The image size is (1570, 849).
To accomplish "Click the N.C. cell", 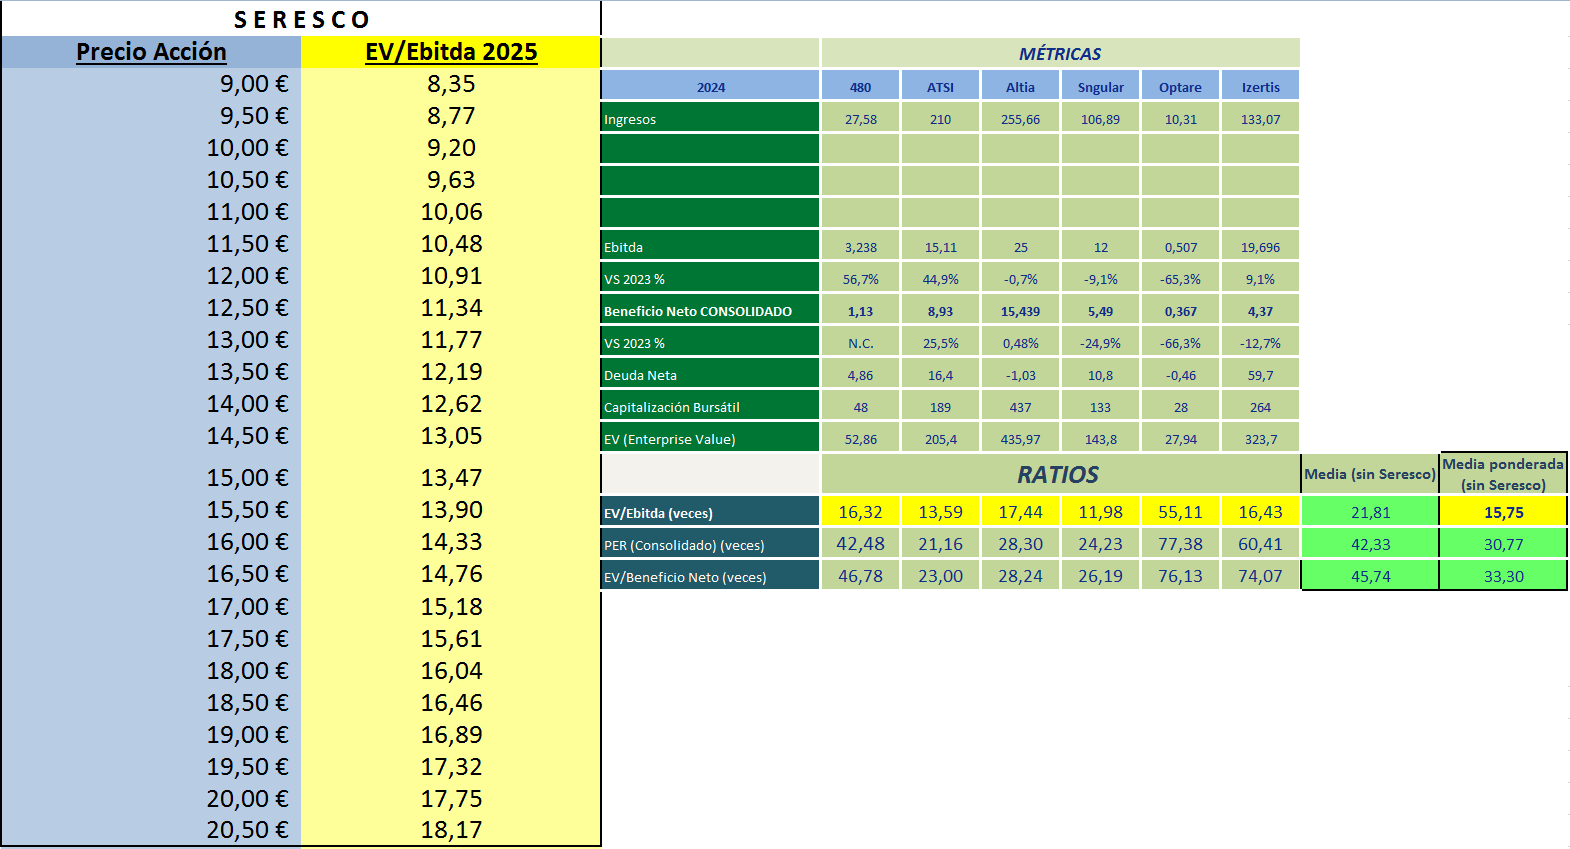I will (x=860, y=343).
